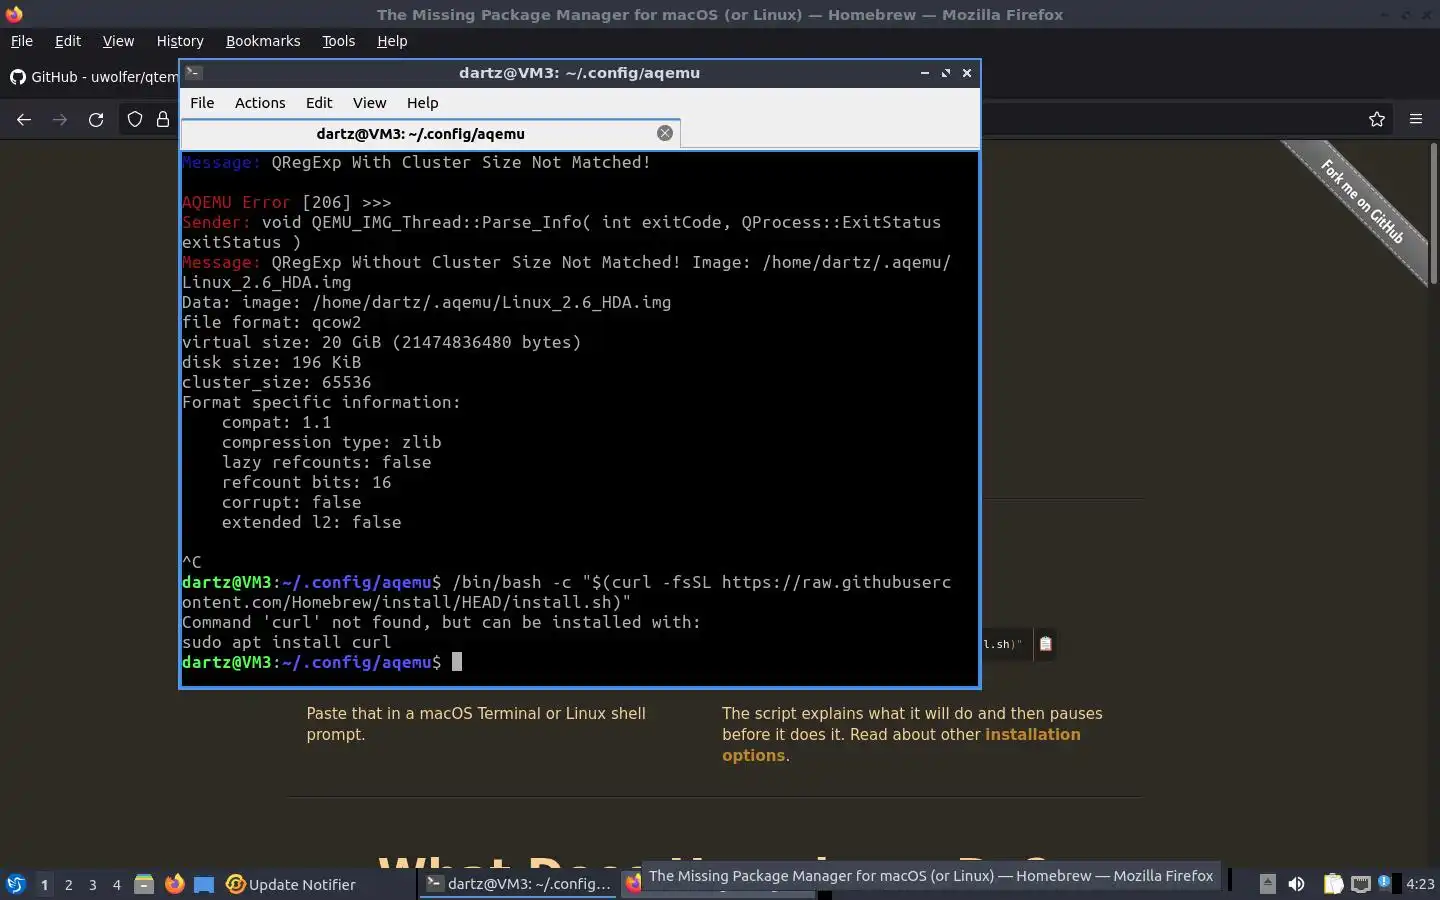
Task: Click the tracking protection shield icon
Action: click(135, 120)
